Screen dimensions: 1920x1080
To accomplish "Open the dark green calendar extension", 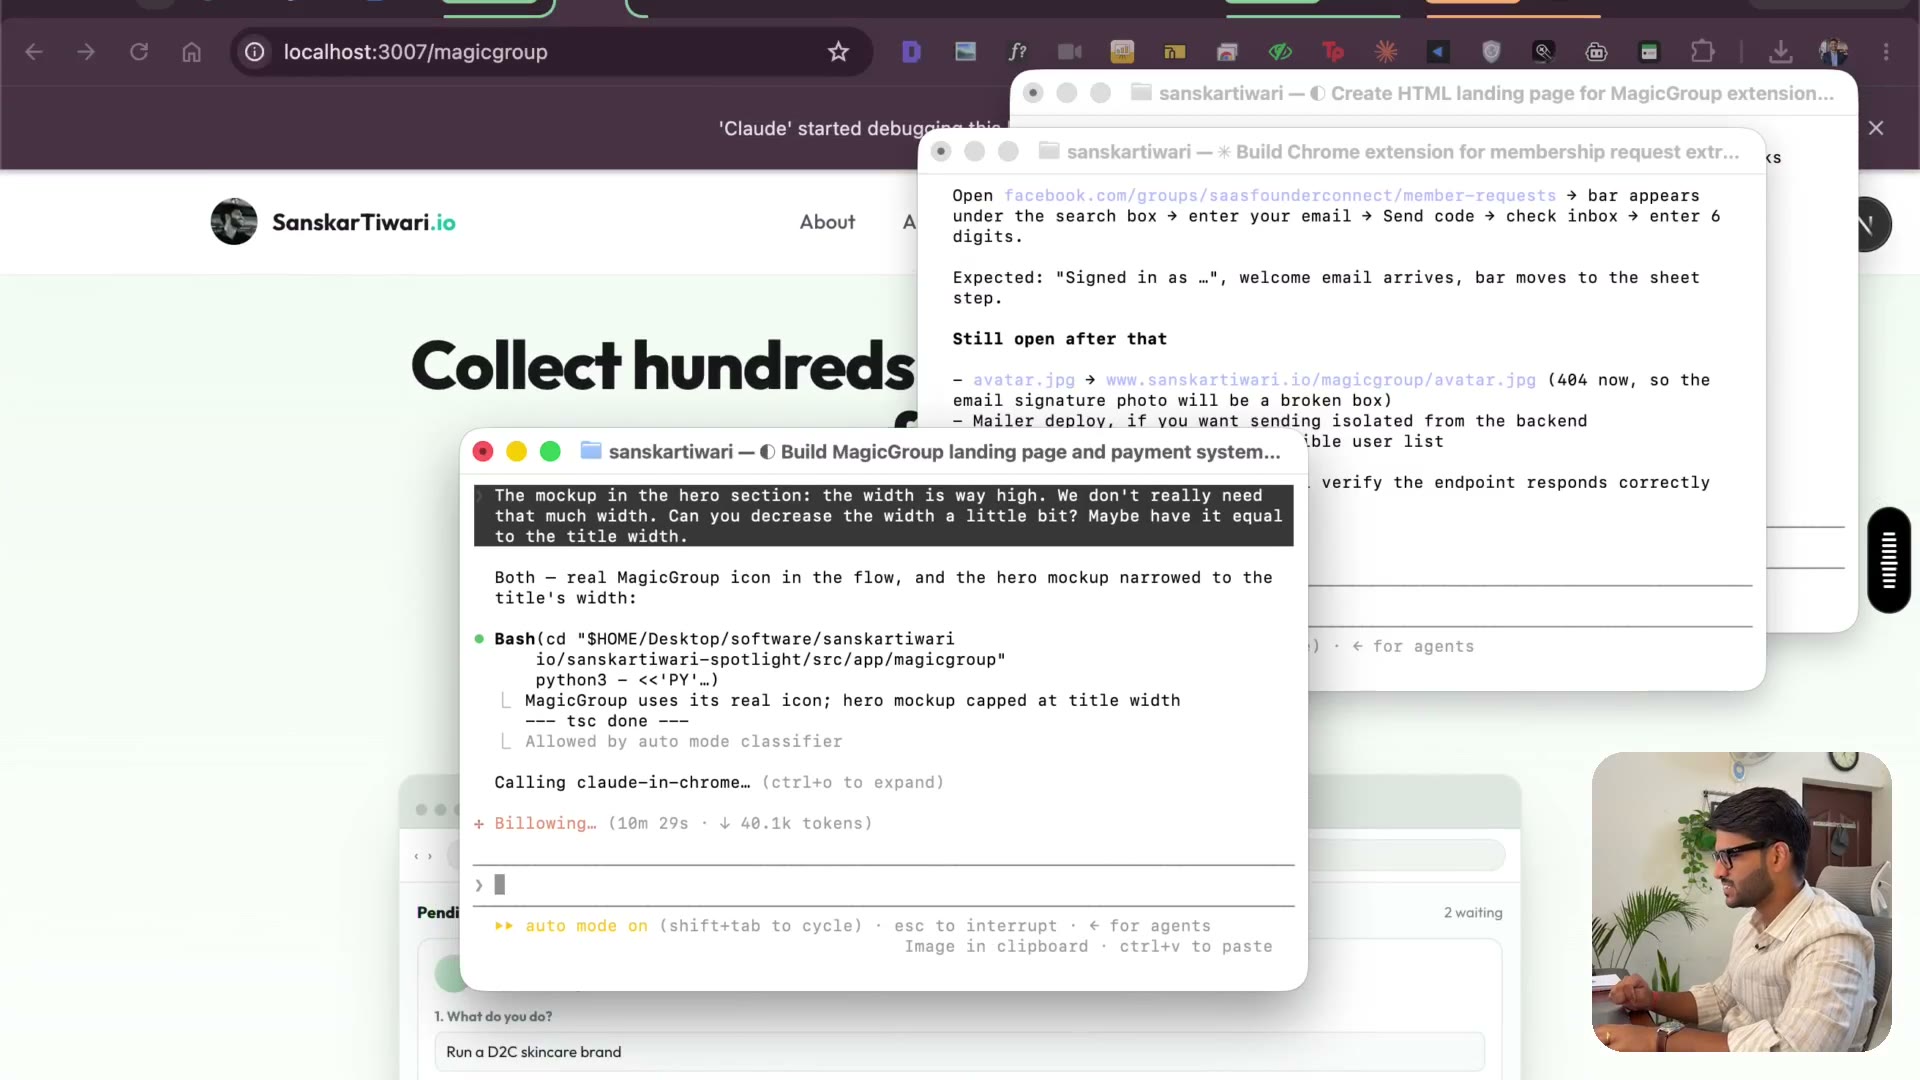I will pyautogui.click(x=1649, y=52).
